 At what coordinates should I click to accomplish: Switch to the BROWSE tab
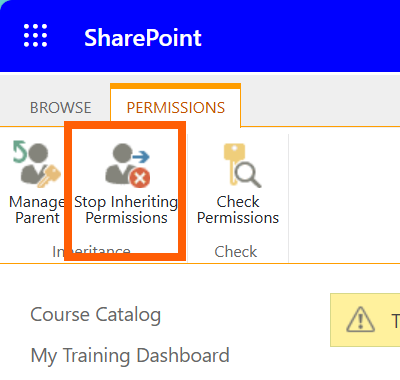point(60,108)
